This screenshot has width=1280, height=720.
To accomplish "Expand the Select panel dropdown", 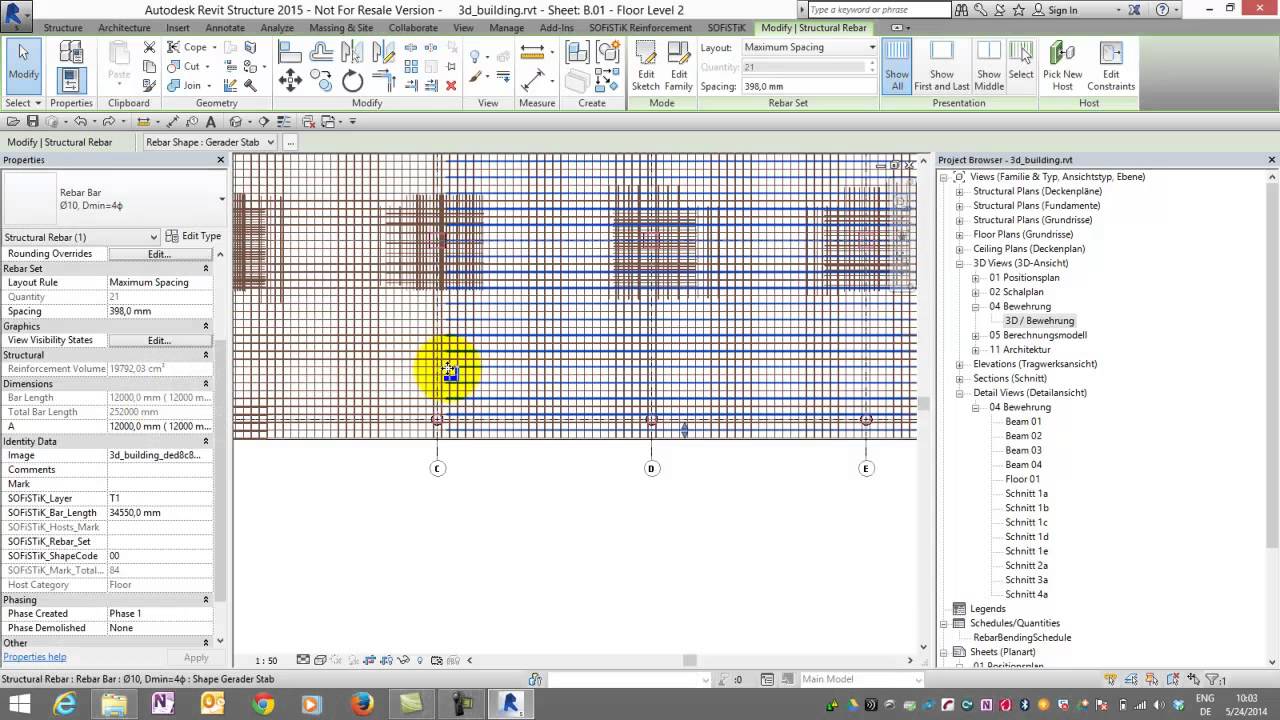I will [x=24, y=103].
